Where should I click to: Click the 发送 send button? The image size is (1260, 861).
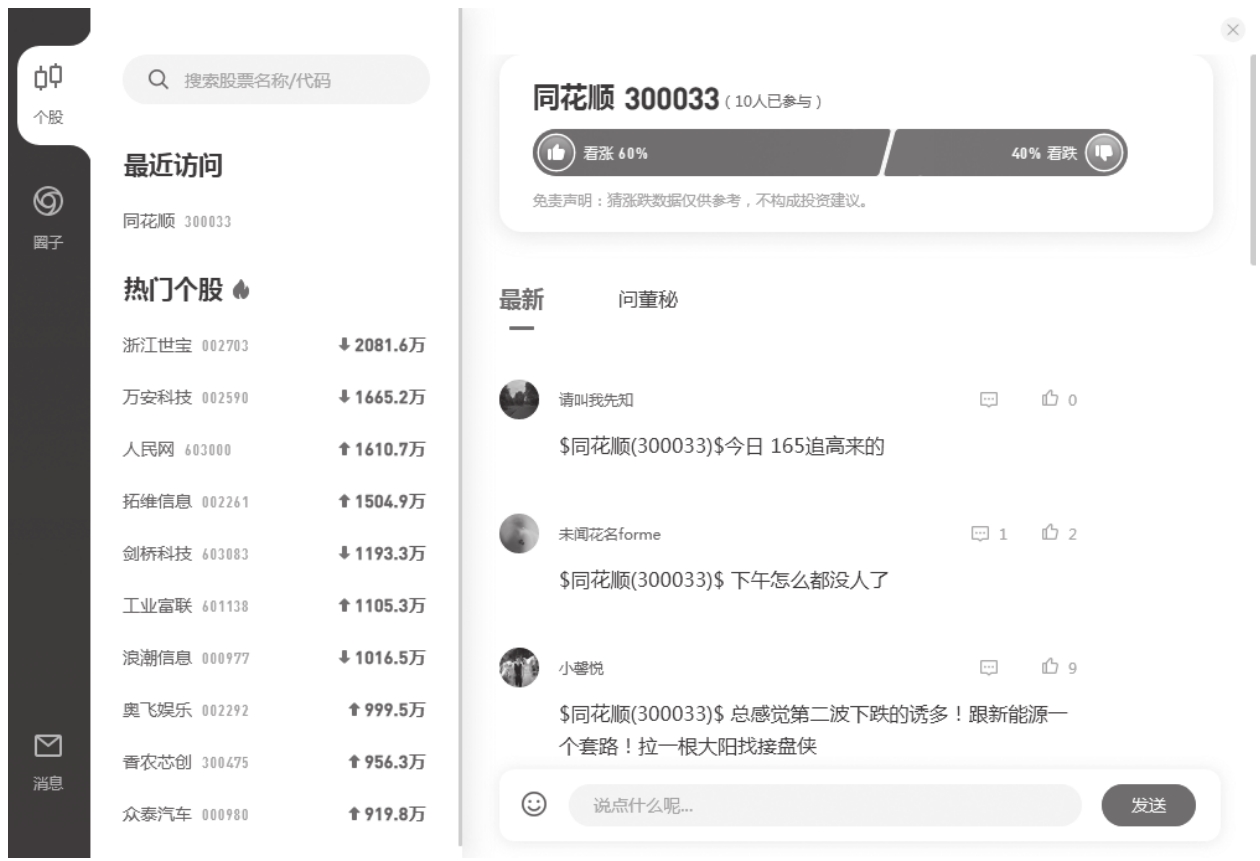[1148, 805]
